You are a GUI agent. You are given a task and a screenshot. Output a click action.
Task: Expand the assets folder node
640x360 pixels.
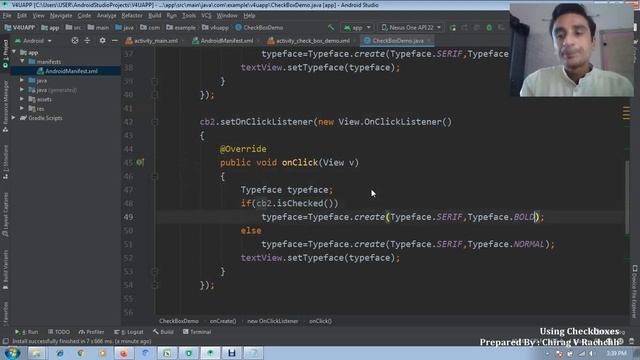coord(22,99)
